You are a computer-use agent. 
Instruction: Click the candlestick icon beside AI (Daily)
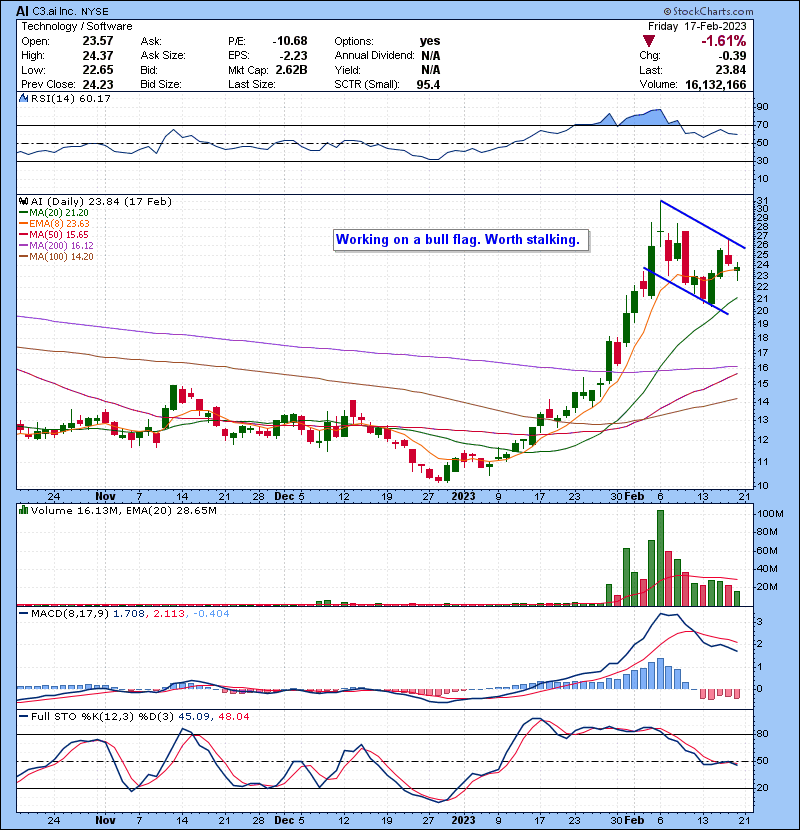point(23,201)
